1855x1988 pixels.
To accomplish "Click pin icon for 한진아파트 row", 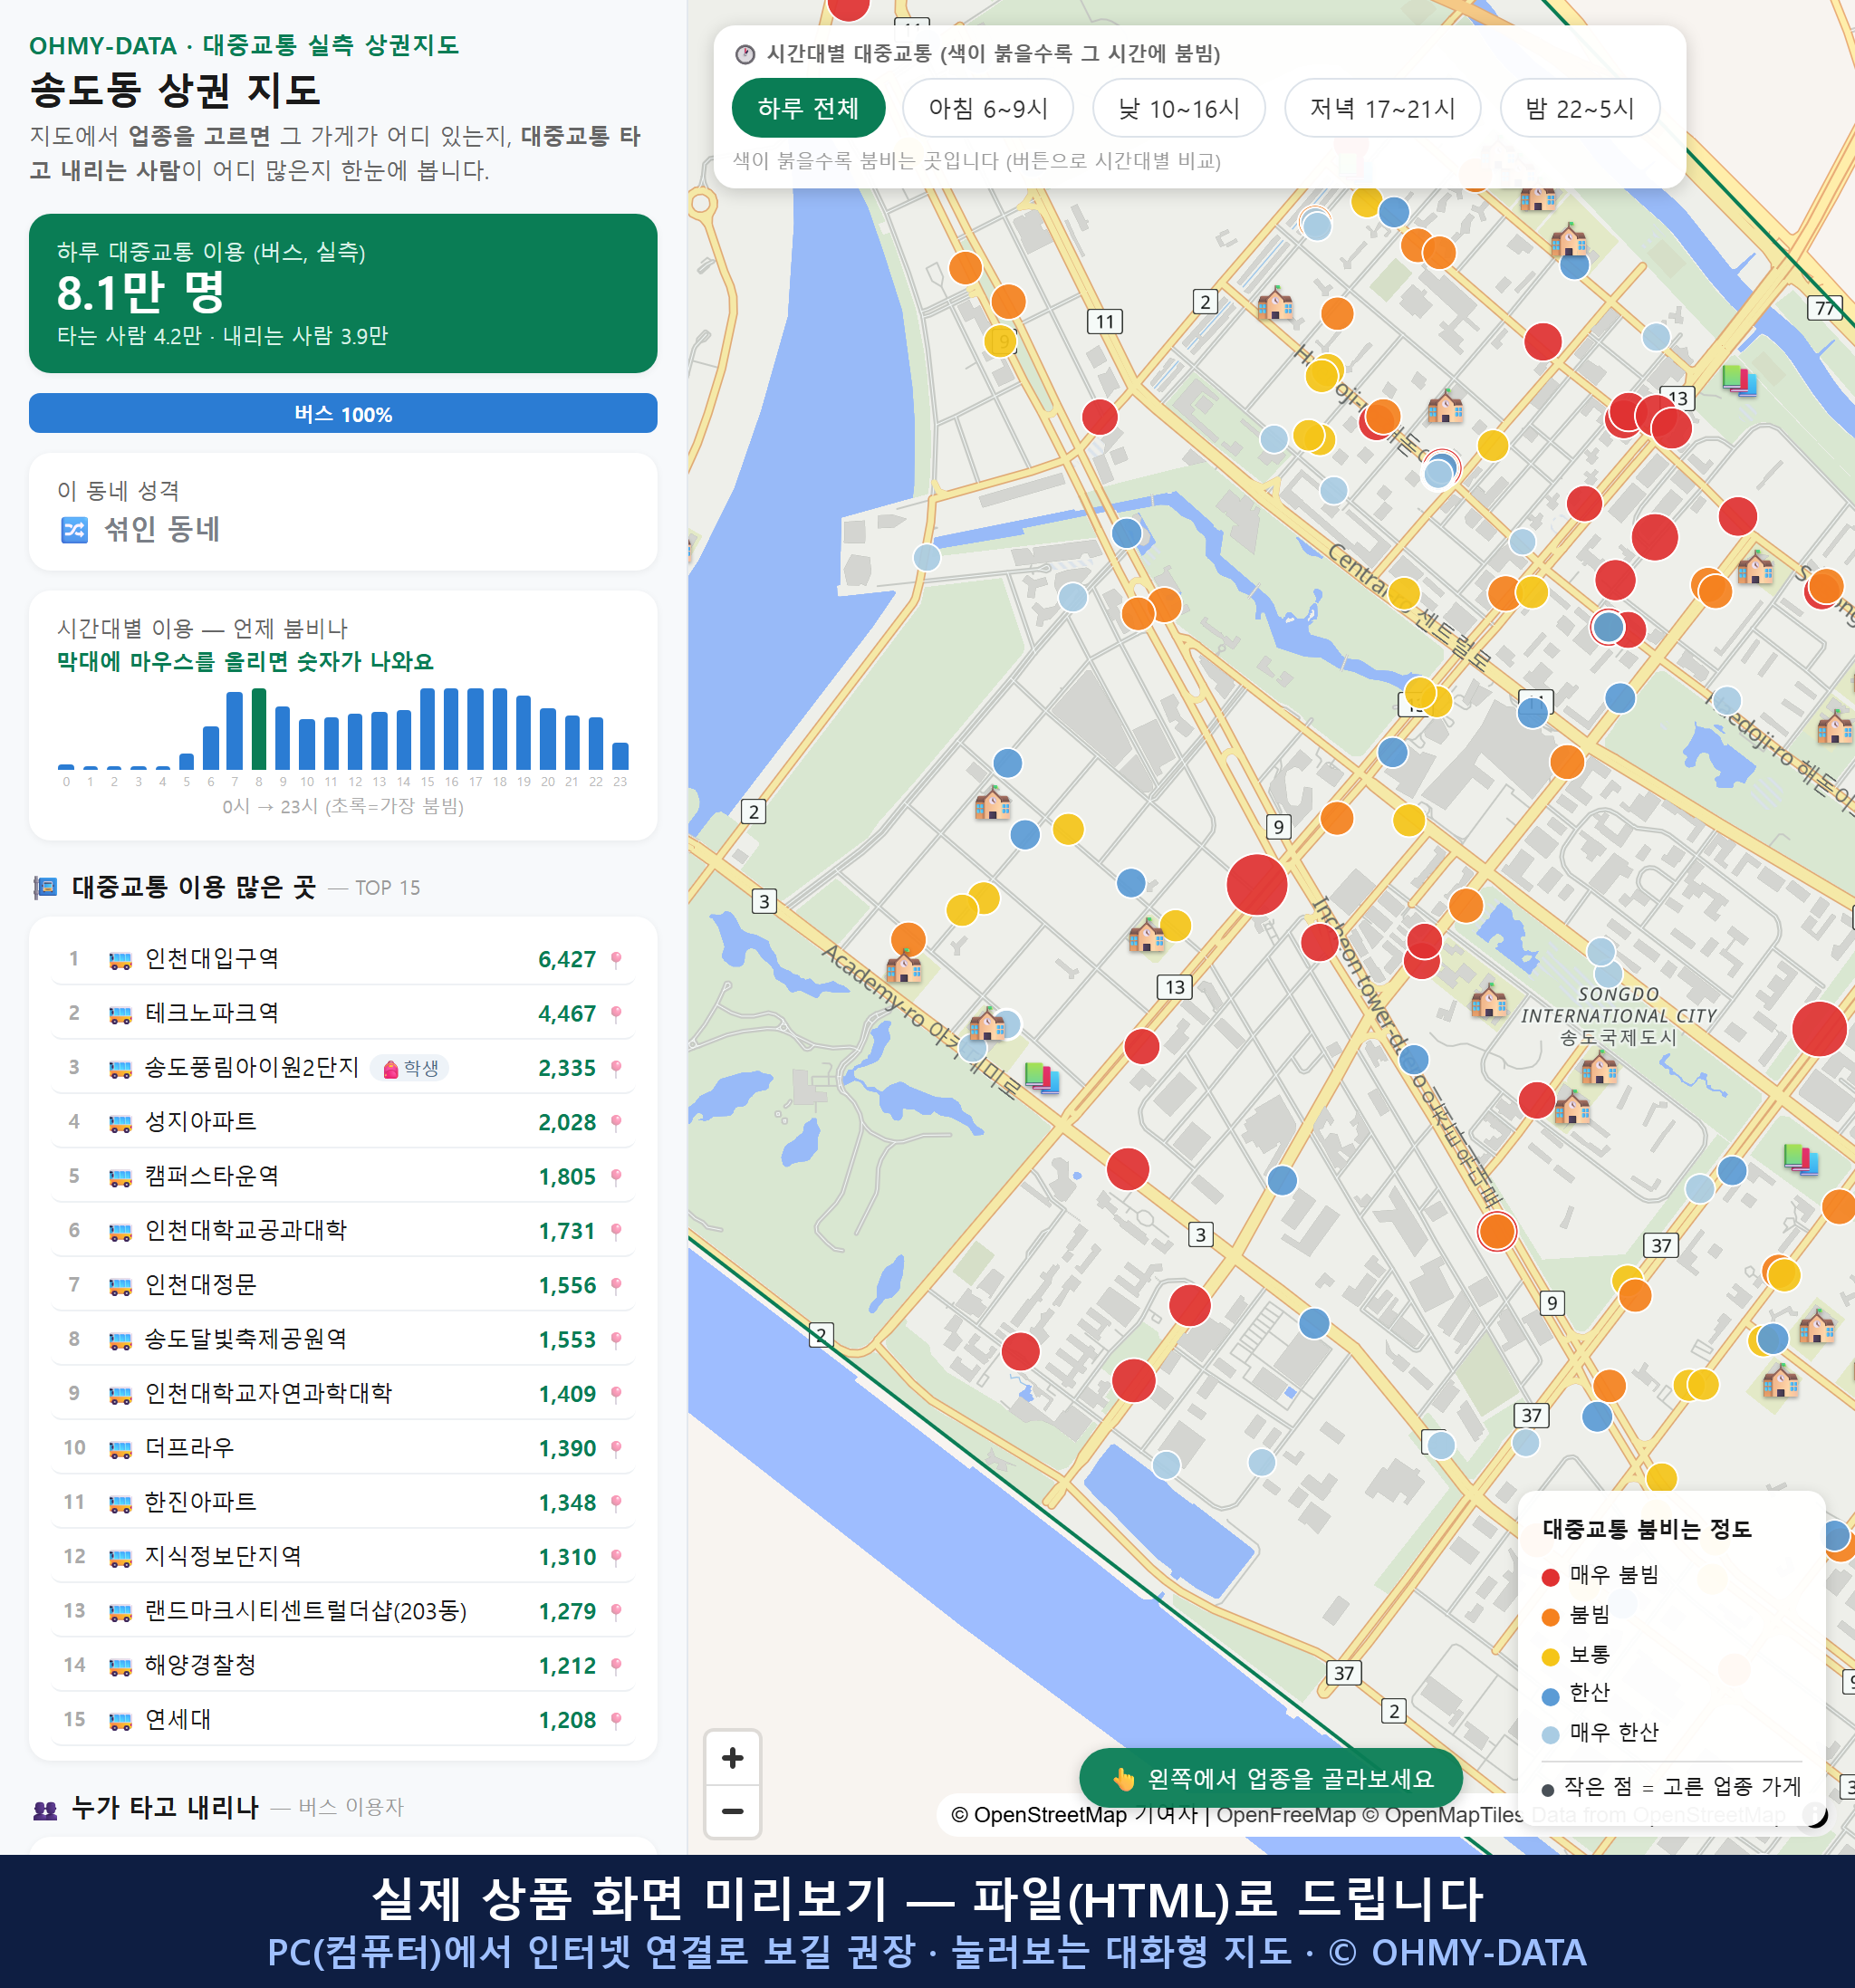I will [x=616, y=1503].
